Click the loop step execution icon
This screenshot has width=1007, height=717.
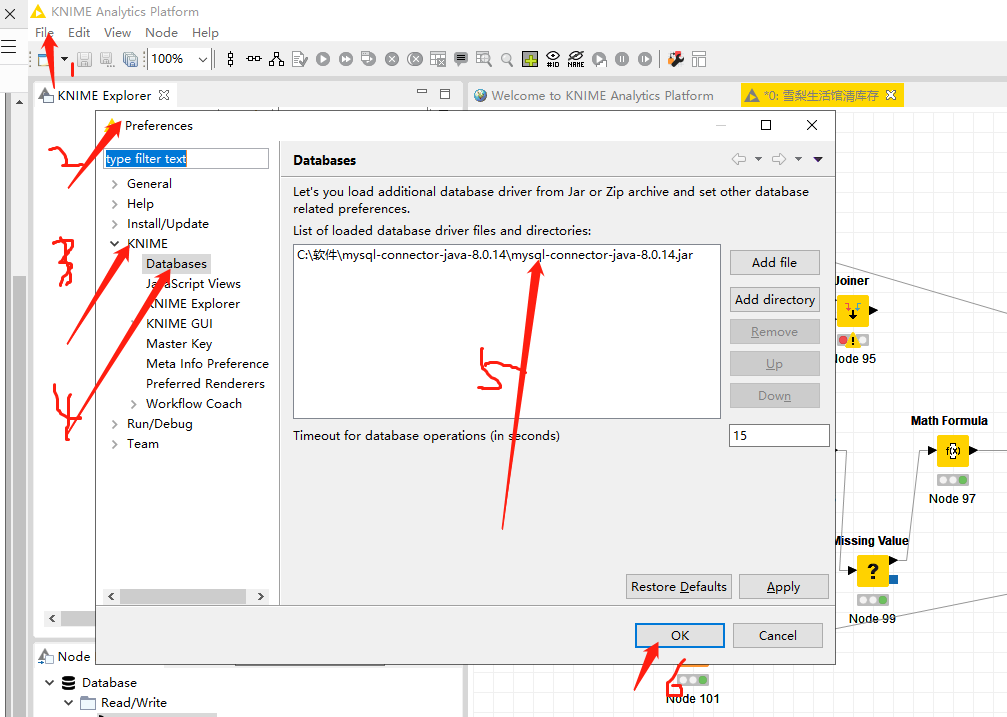[x=599, y=60]
